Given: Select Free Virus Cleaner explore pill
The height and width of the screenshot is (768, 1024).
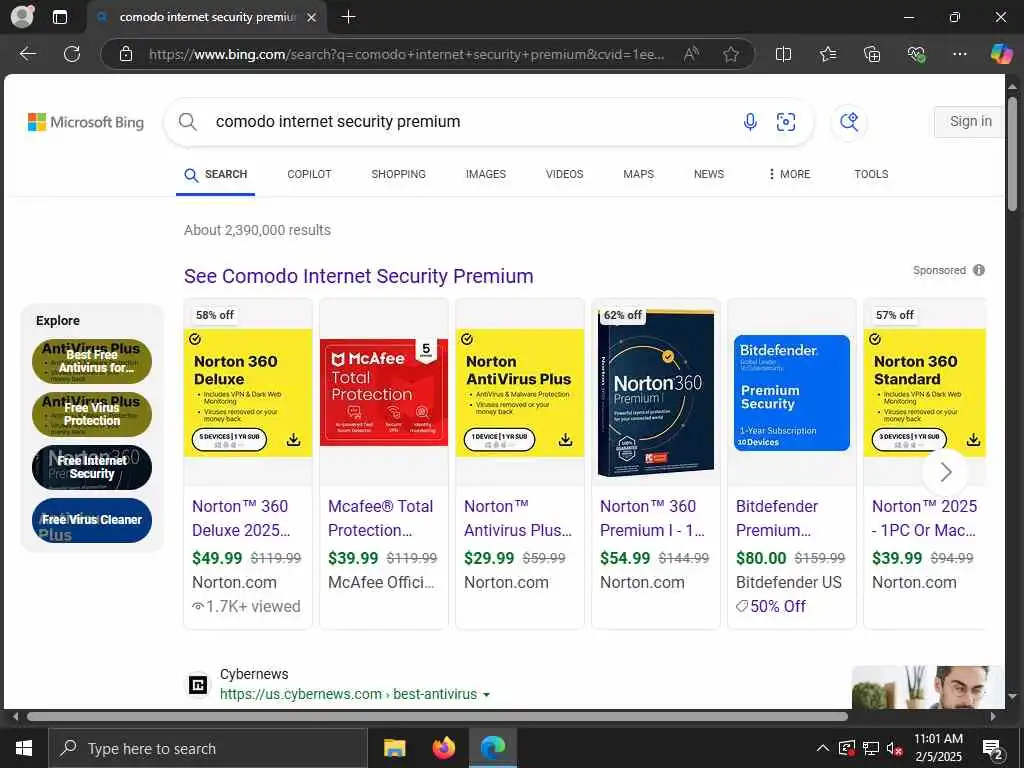Looking at the screenshot, I should pyautogui.click(x=92, y=520).
